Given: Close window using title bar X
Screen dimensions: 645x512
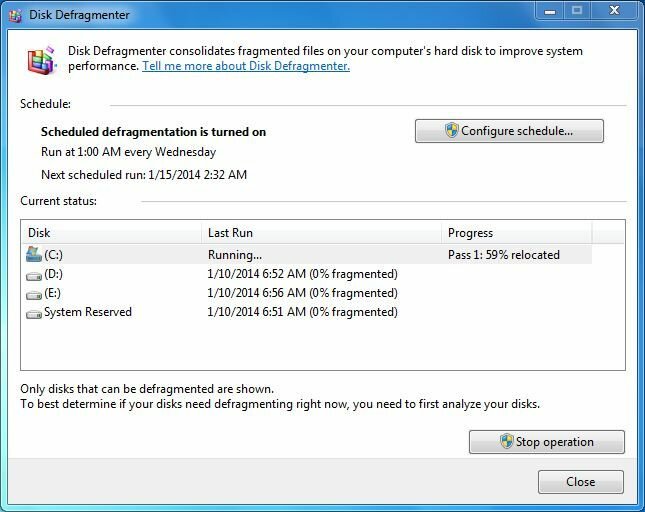Looking at the screenshot, I should pyautogui.click(x=614, y=11).
